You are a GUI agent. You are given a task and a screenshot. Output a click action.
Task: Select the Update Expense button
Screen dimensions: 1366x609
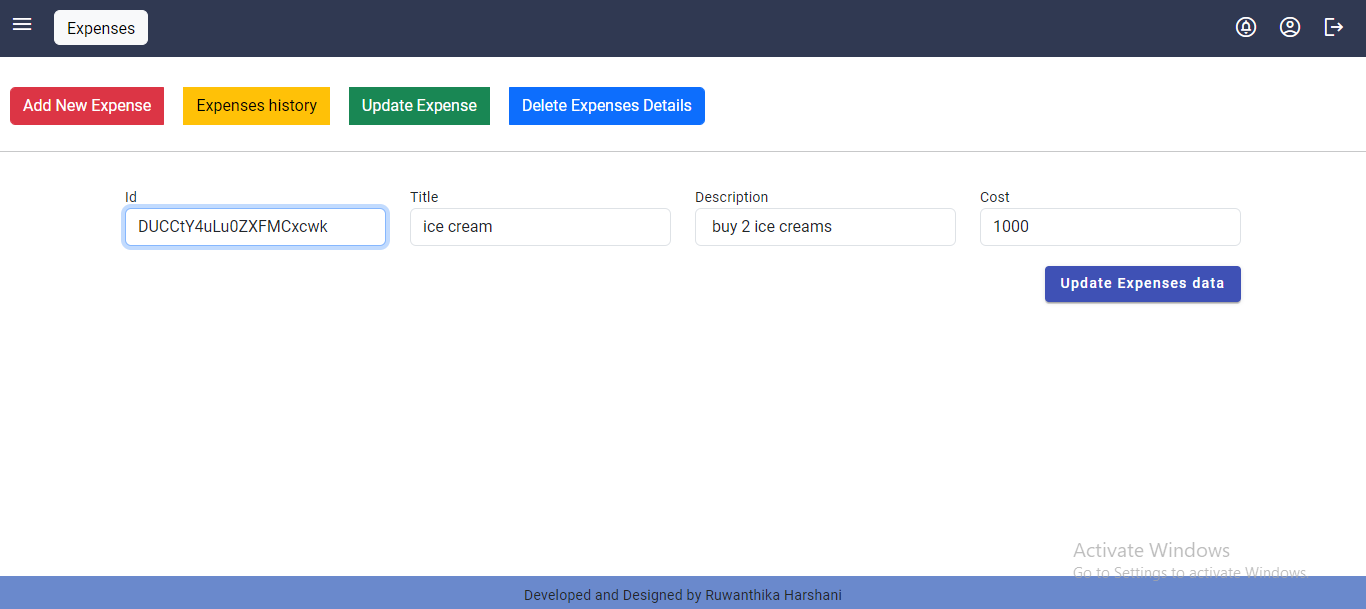[419, 106]
